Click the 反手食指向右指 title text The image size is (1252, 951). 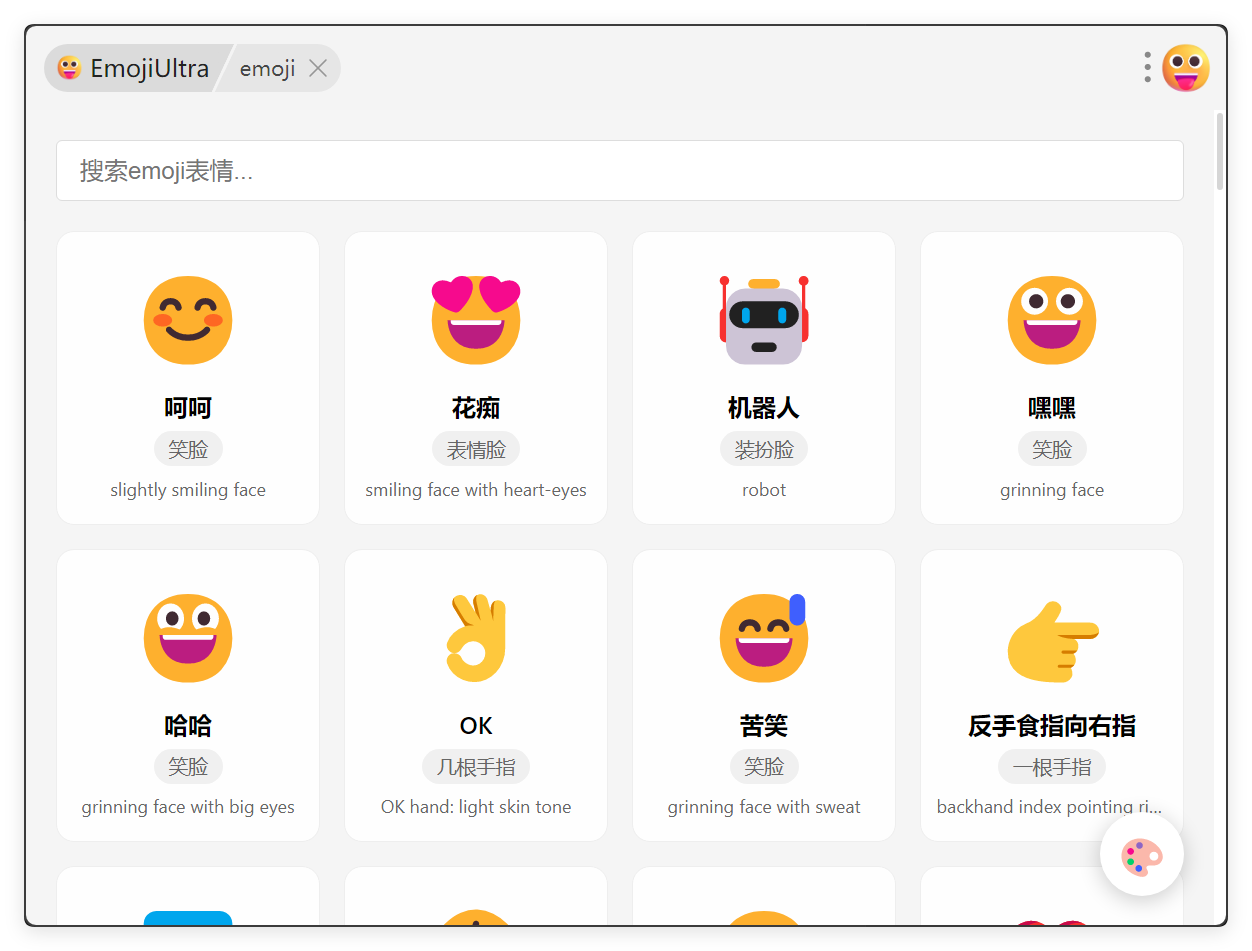pos(1052,726)
